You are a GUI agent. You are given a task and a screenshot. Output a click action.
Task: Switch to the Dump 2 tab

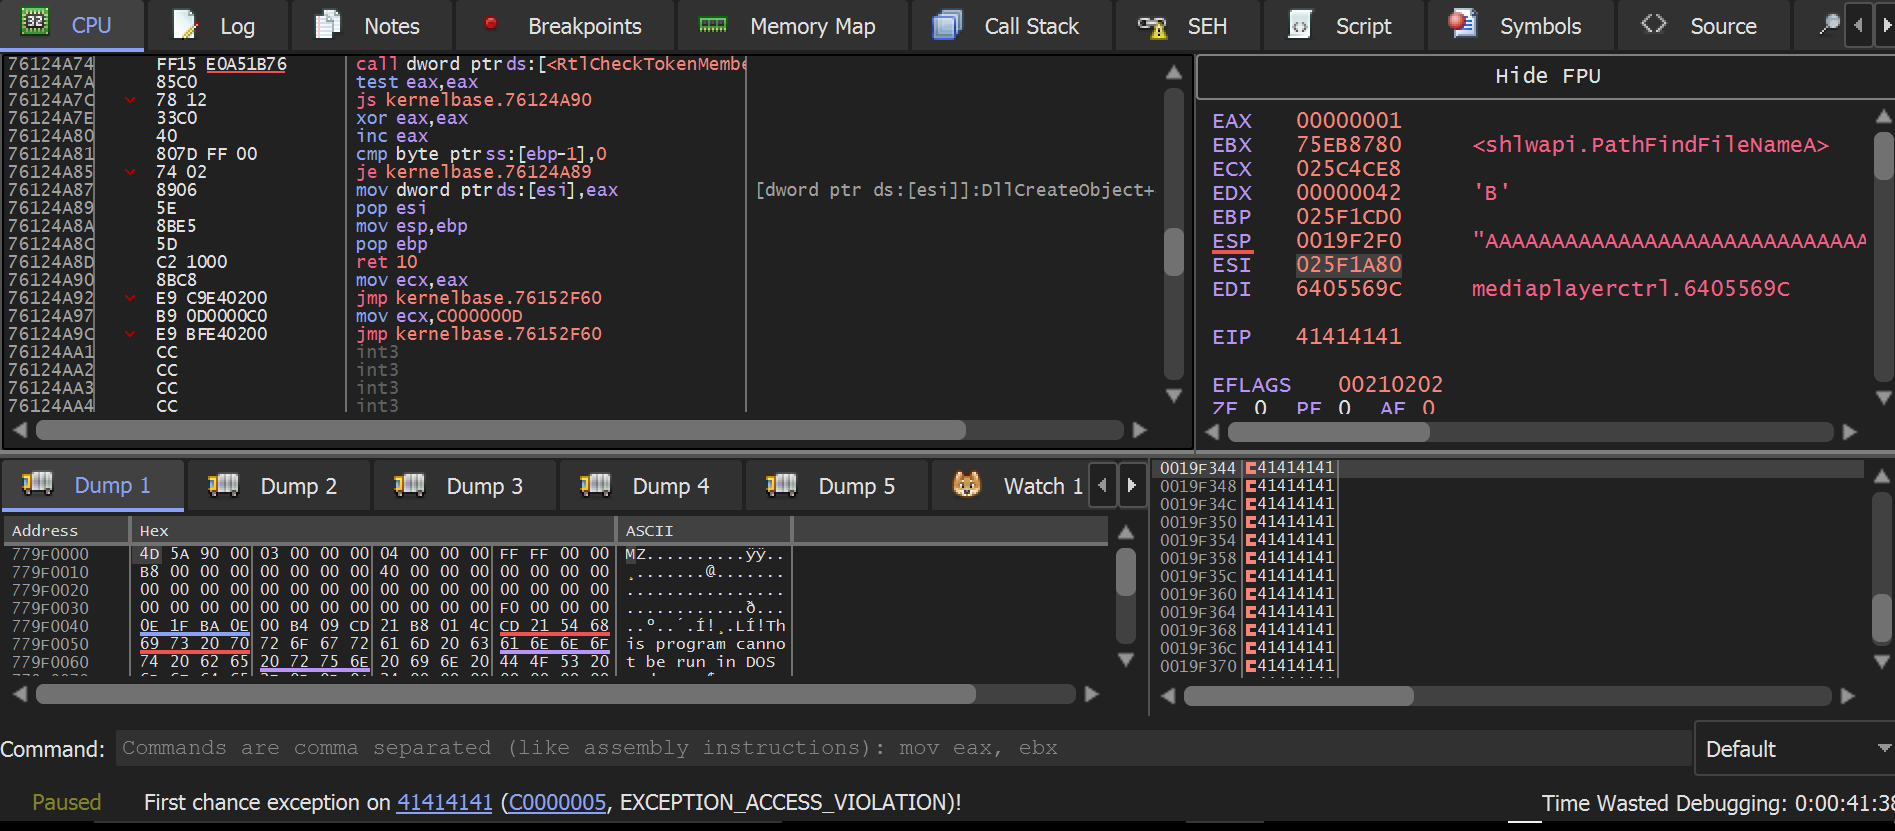click(275, 486)
